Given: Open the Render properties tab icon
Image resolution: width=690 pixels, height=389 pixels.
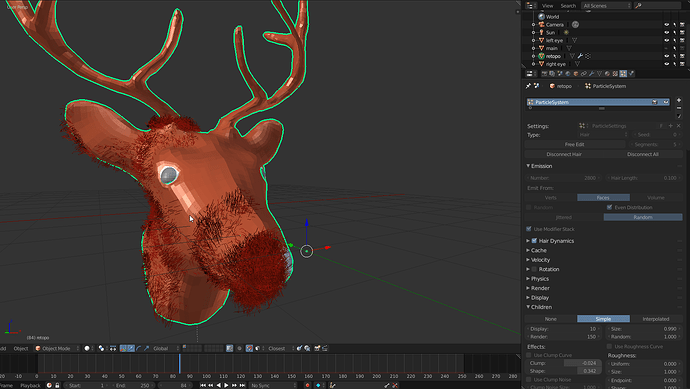Looking at the screenshot, I should click(544, 74).
